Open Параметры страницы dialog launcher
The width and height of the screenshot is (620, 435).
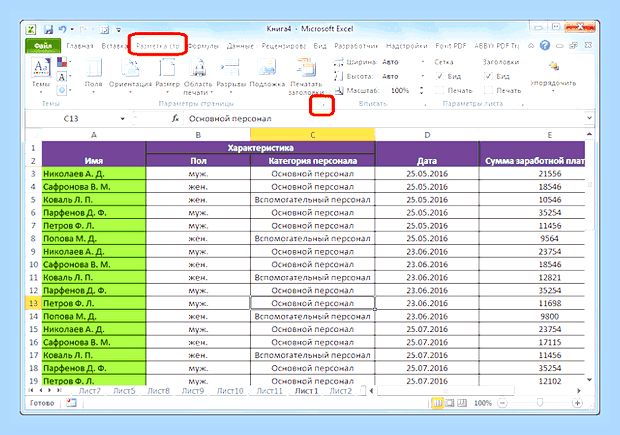tap(323, 105)
